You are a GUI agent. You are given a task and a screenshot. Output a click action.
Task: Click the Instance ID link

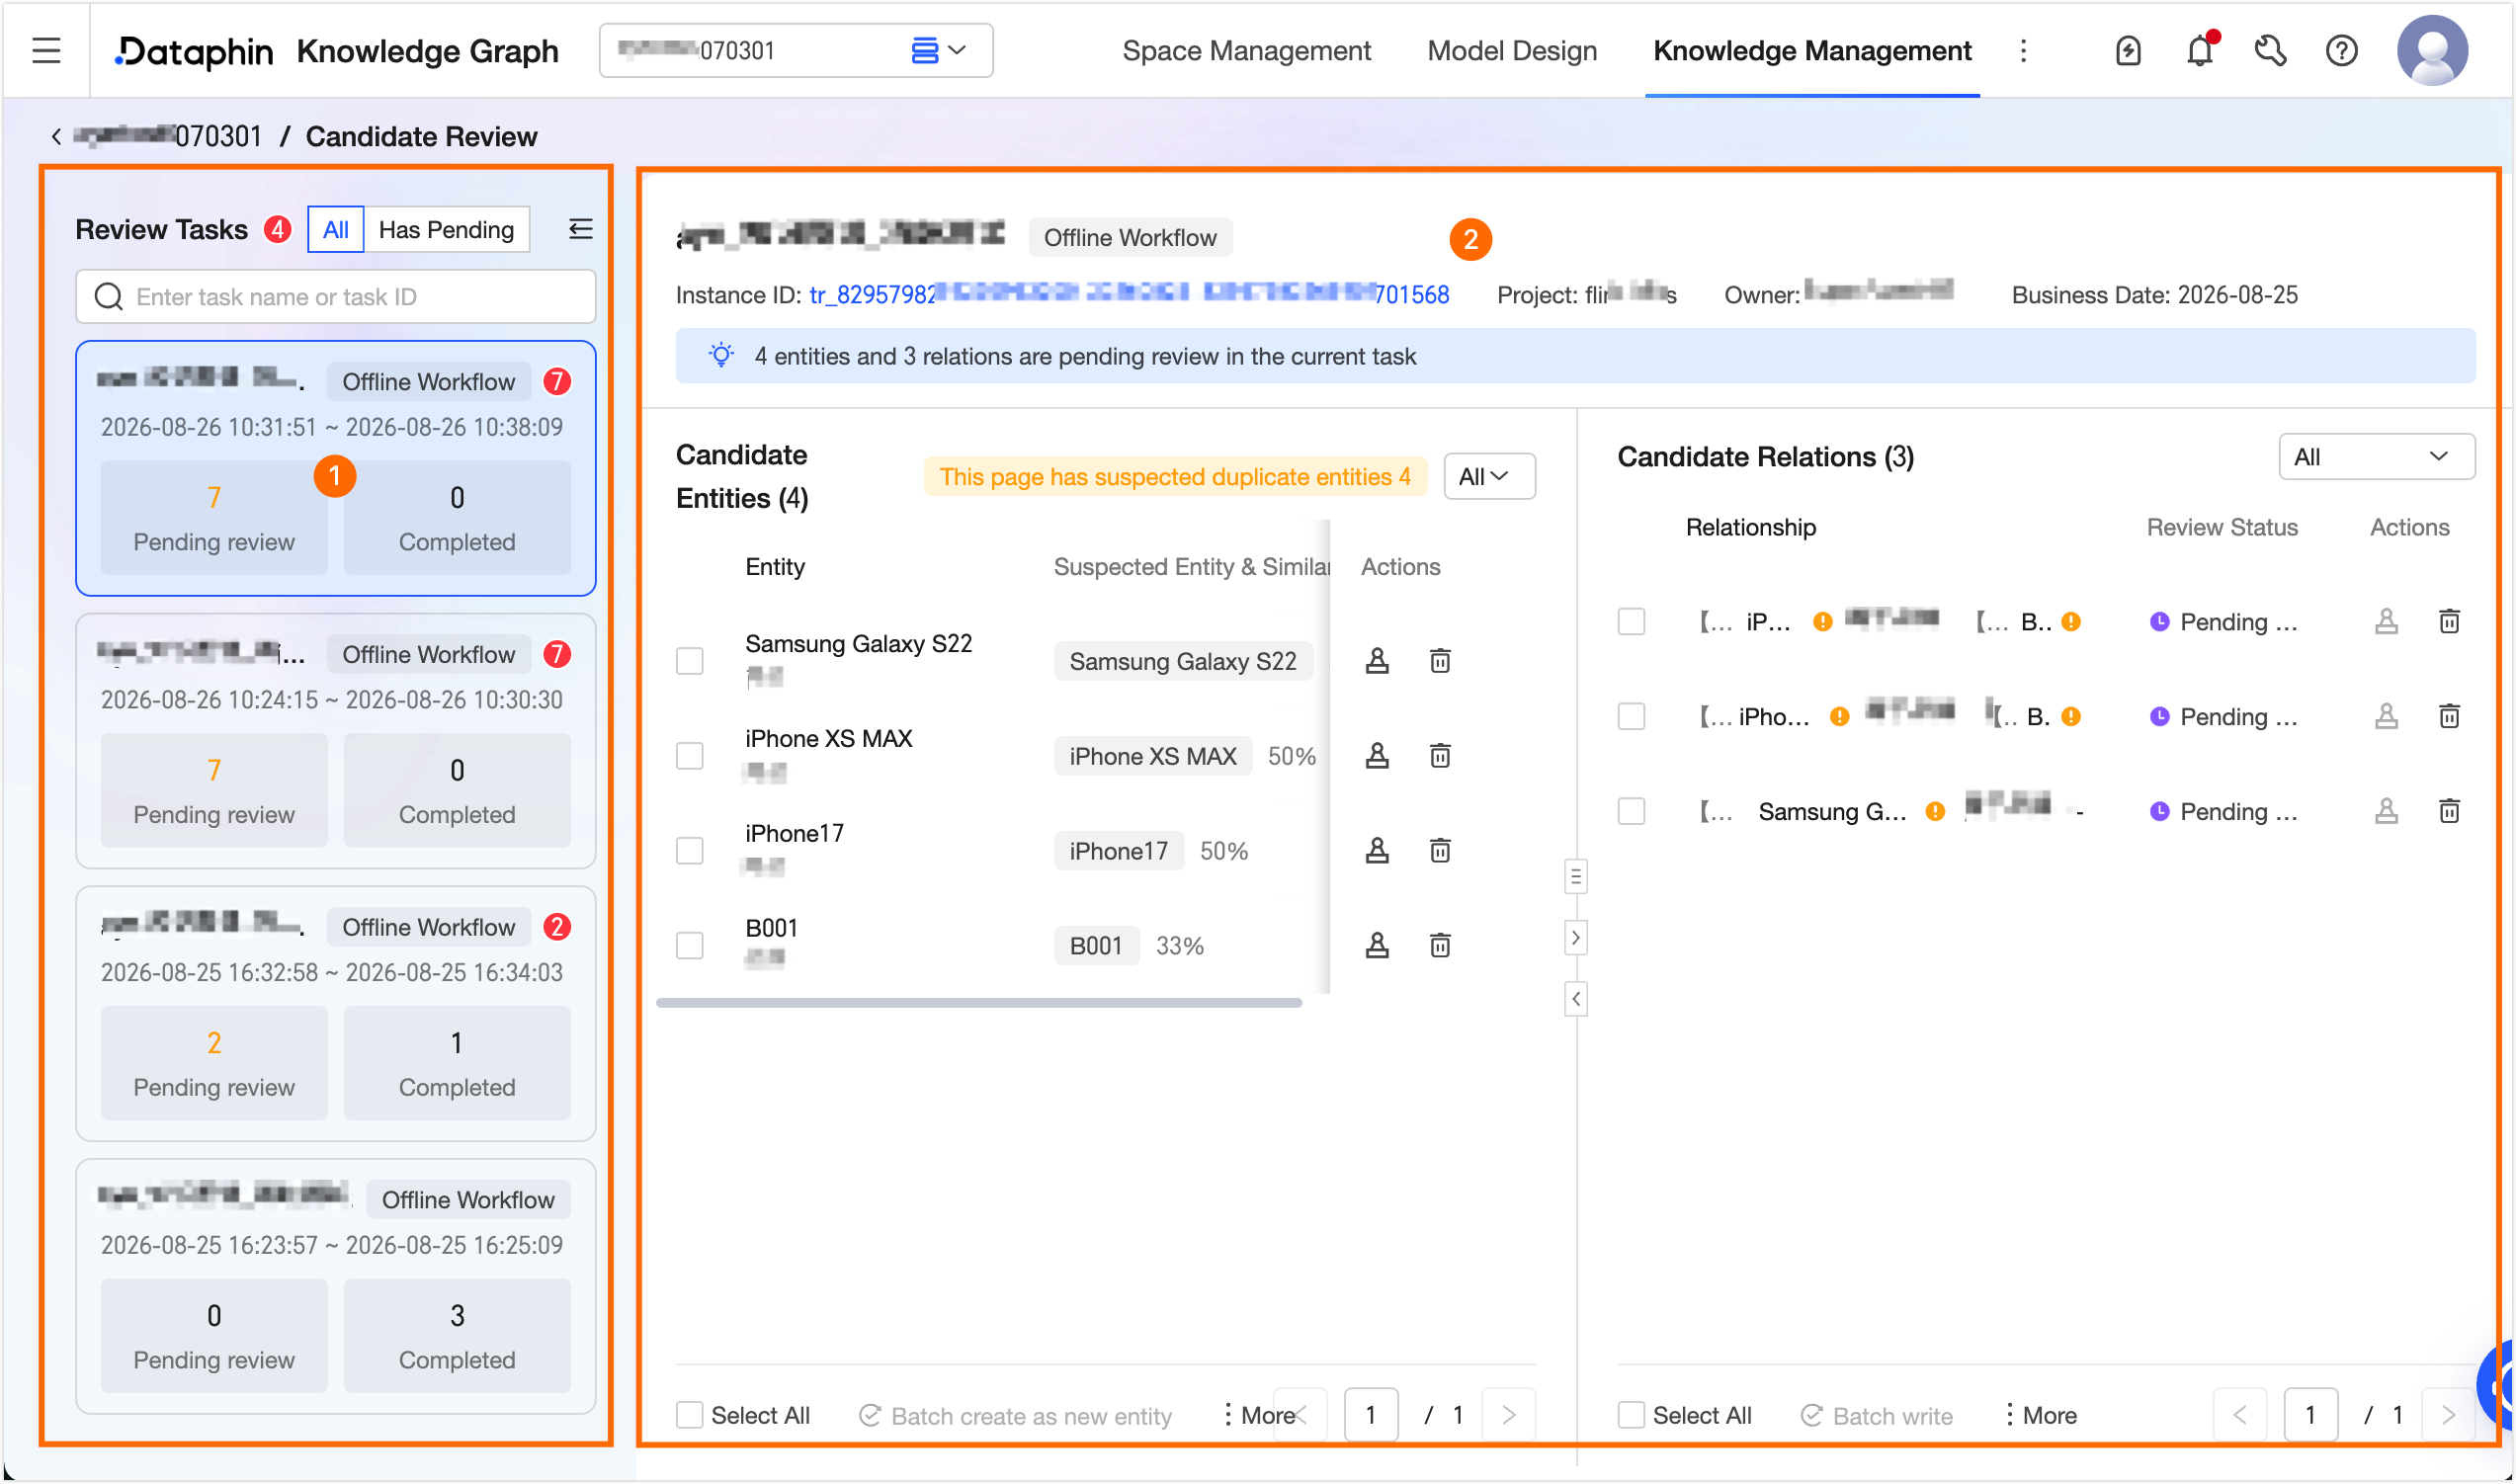(1129, 295)
